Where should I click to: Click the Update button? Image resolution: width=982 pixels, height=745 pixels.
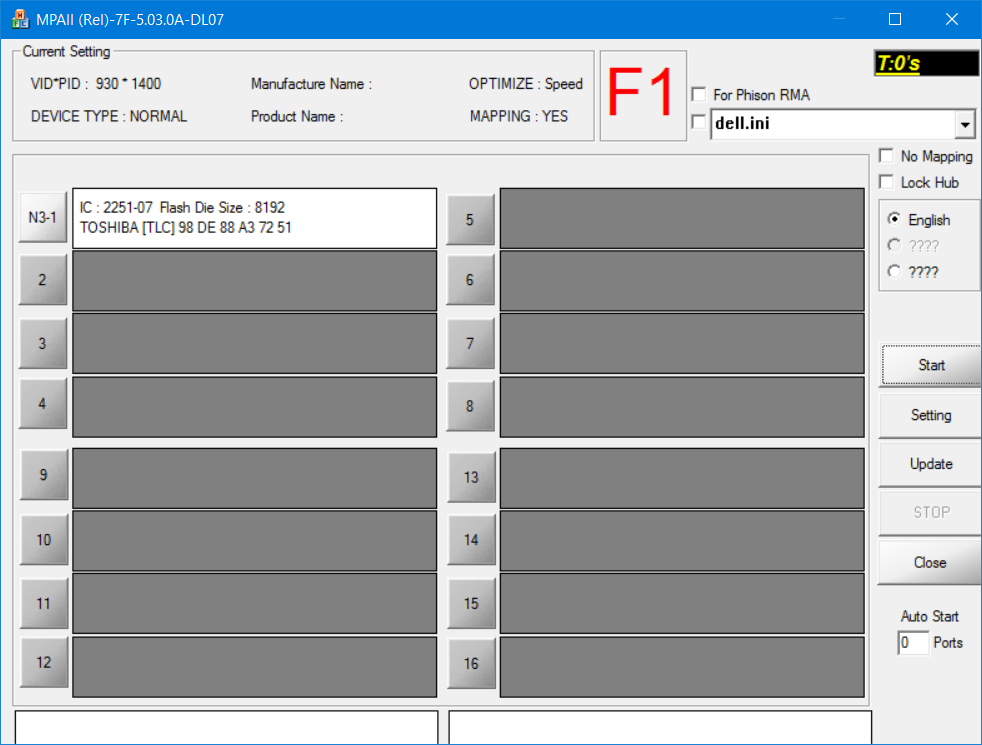pyautogui.click(x=931, y=464)
